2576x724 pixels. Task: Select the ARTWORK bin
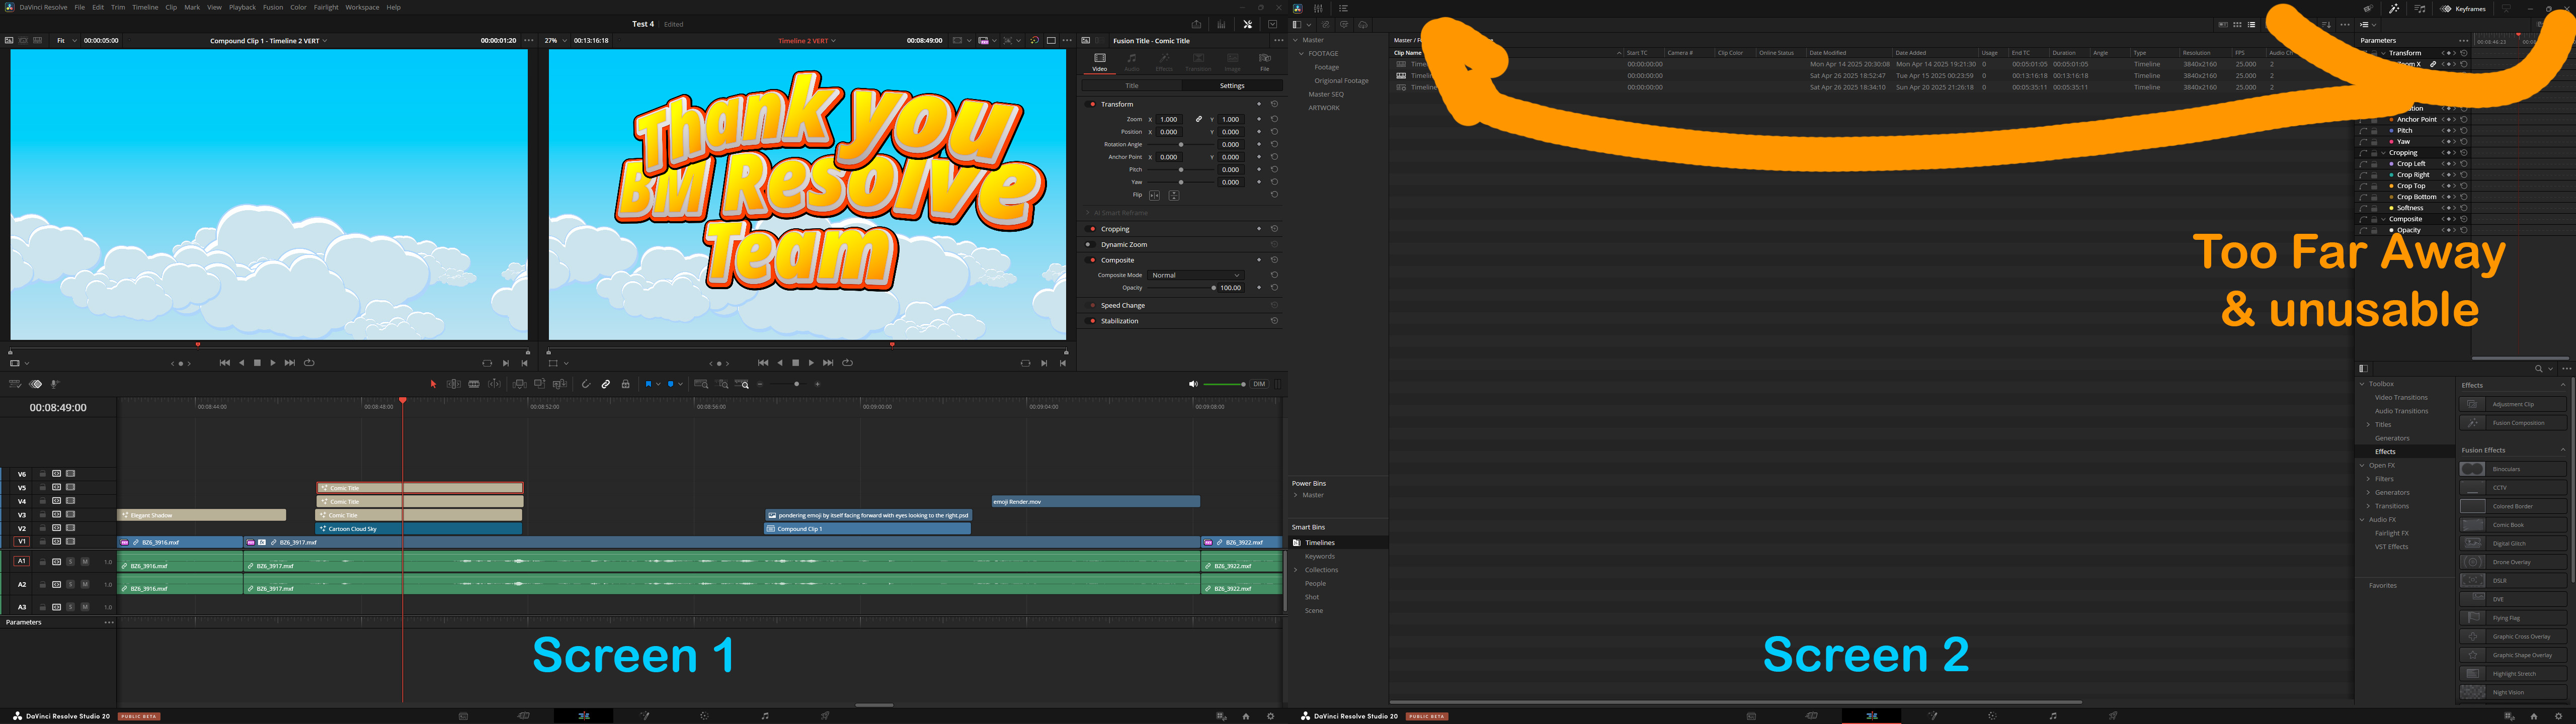click(x=1324, y=108)
